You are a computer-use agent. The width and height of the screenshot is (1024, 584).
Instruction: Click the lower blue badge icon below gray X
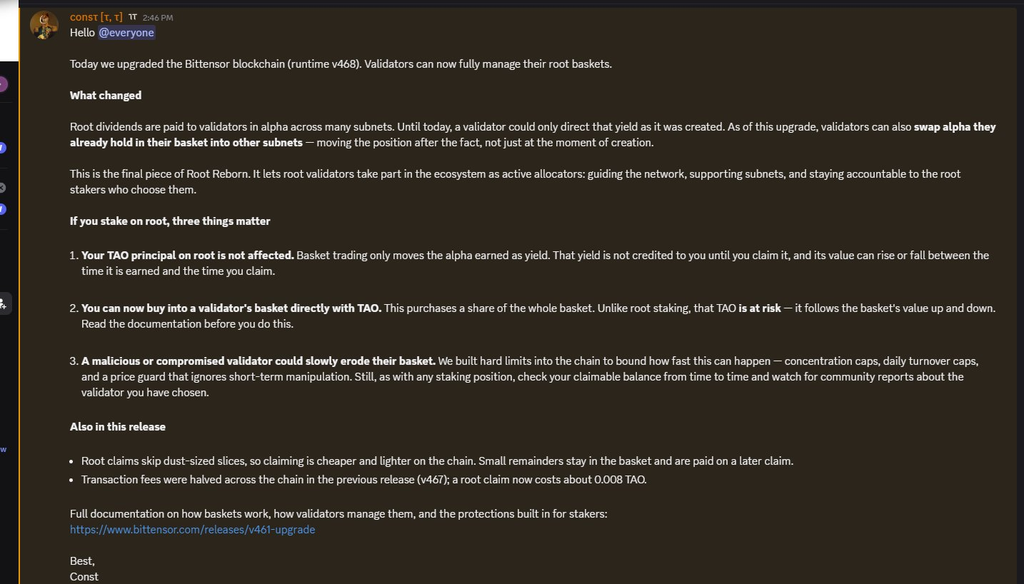tap(3, 209)
